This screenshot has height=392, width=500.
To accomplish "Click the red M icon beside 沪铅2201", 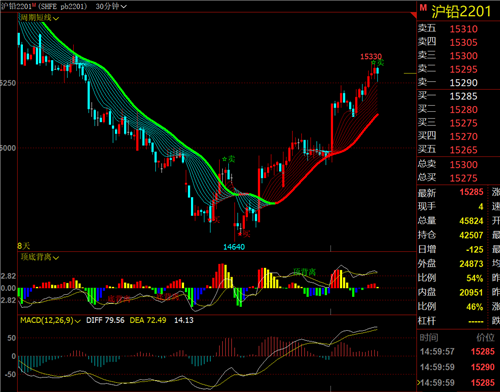I will 423,8.
